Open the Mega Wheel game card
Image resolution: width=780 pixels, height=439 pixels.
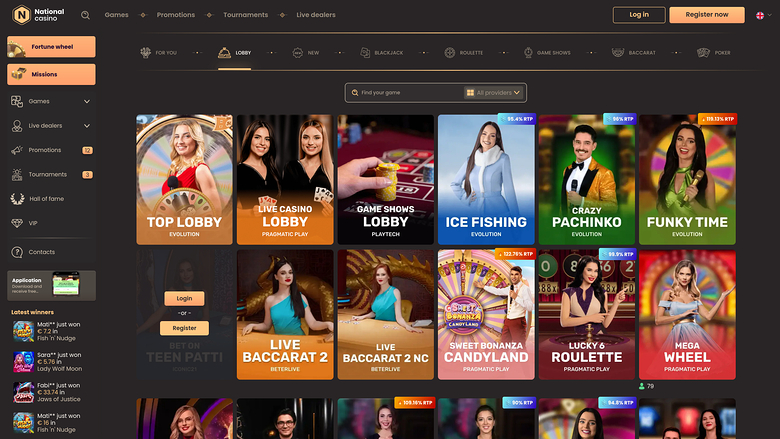point(687,315)
